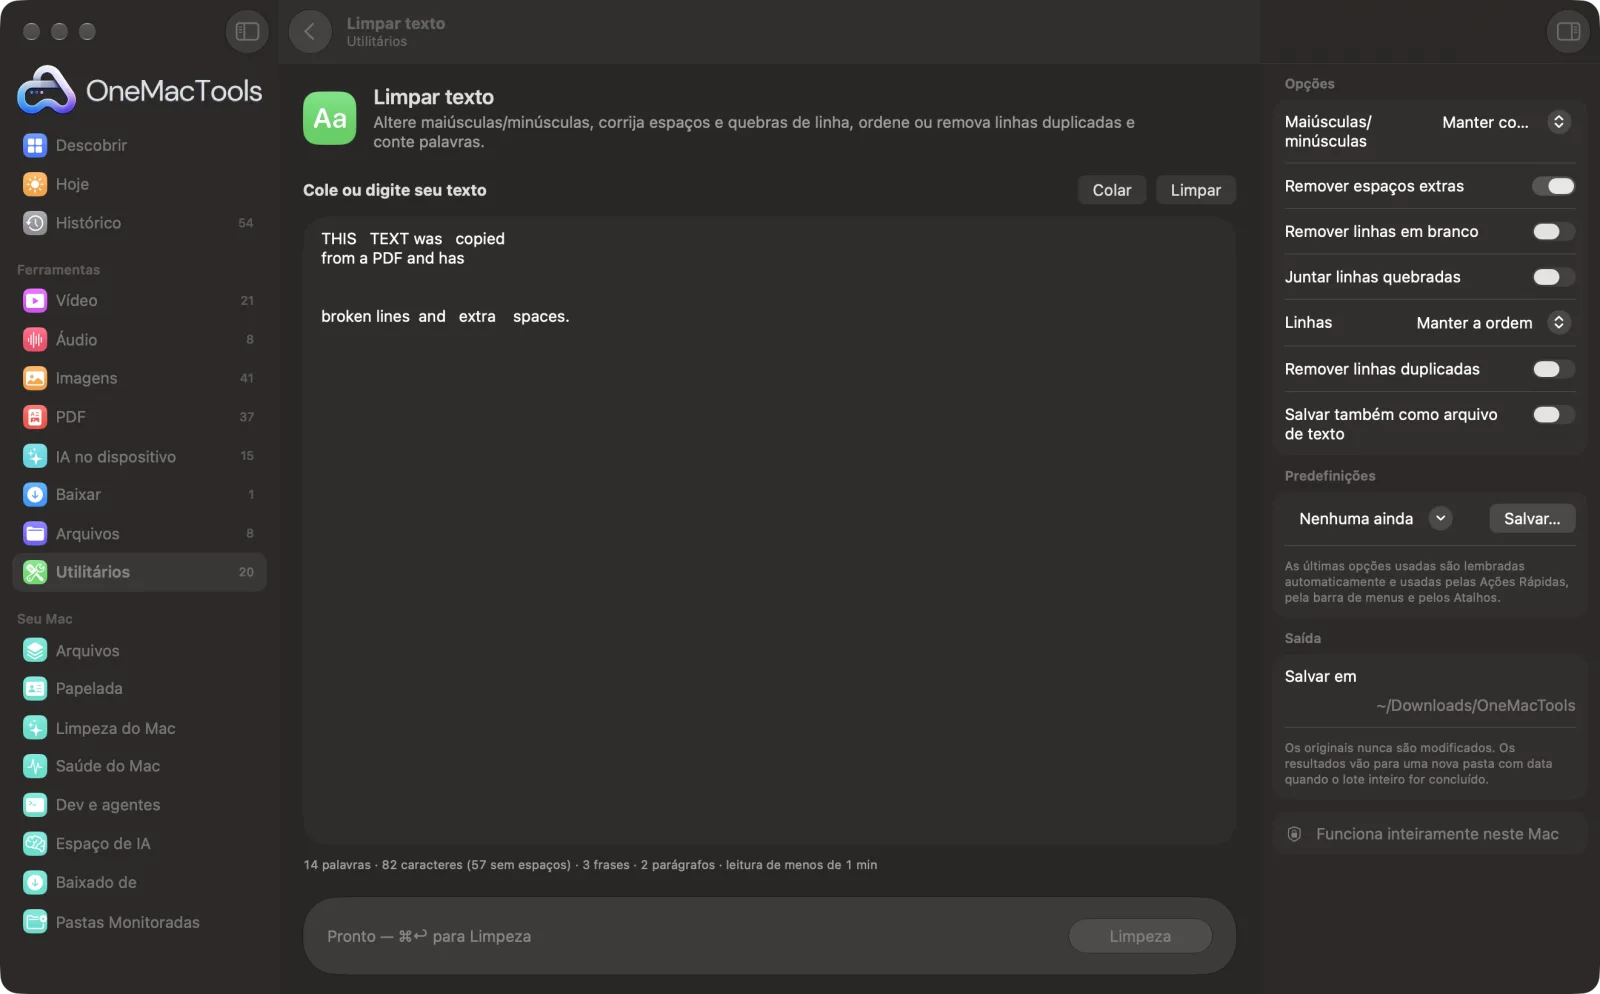This screenshot has width=1600, height=994.
Task: Enable Remover linhas em branco switch
Action: click(x=1554, y=232)
